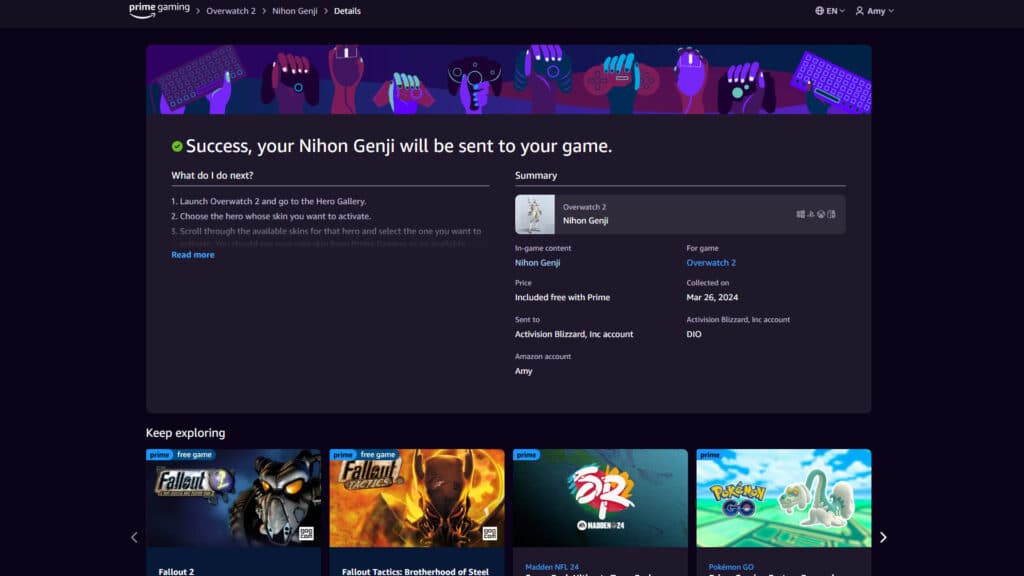This screenshot has width=1024, height=576.
Task: Select the Xbox platform icon in Summary
Action: coord(822,213)
